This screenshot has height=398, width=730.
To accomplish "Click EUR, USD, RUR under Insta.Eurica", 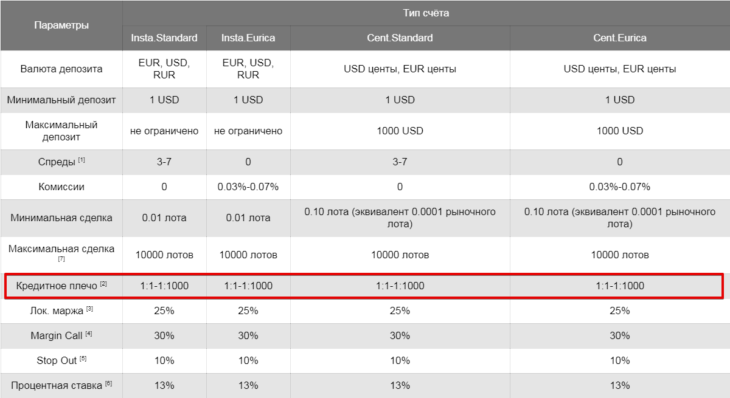I will [x=248, y=69].
